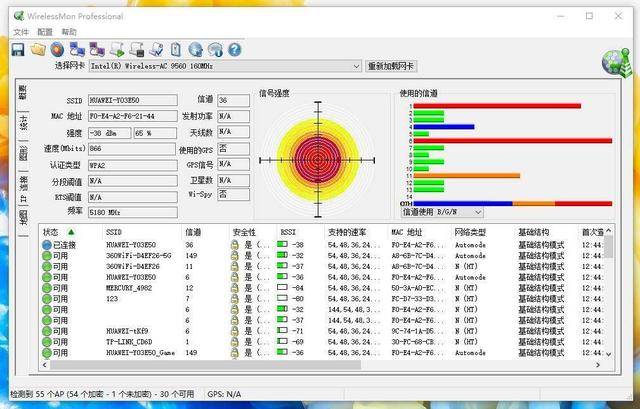Click the green status icon for 360WiFi-D4EF26 channel 11
The height and width of the screenshot is (409, 640).
[x=47, y=266]
